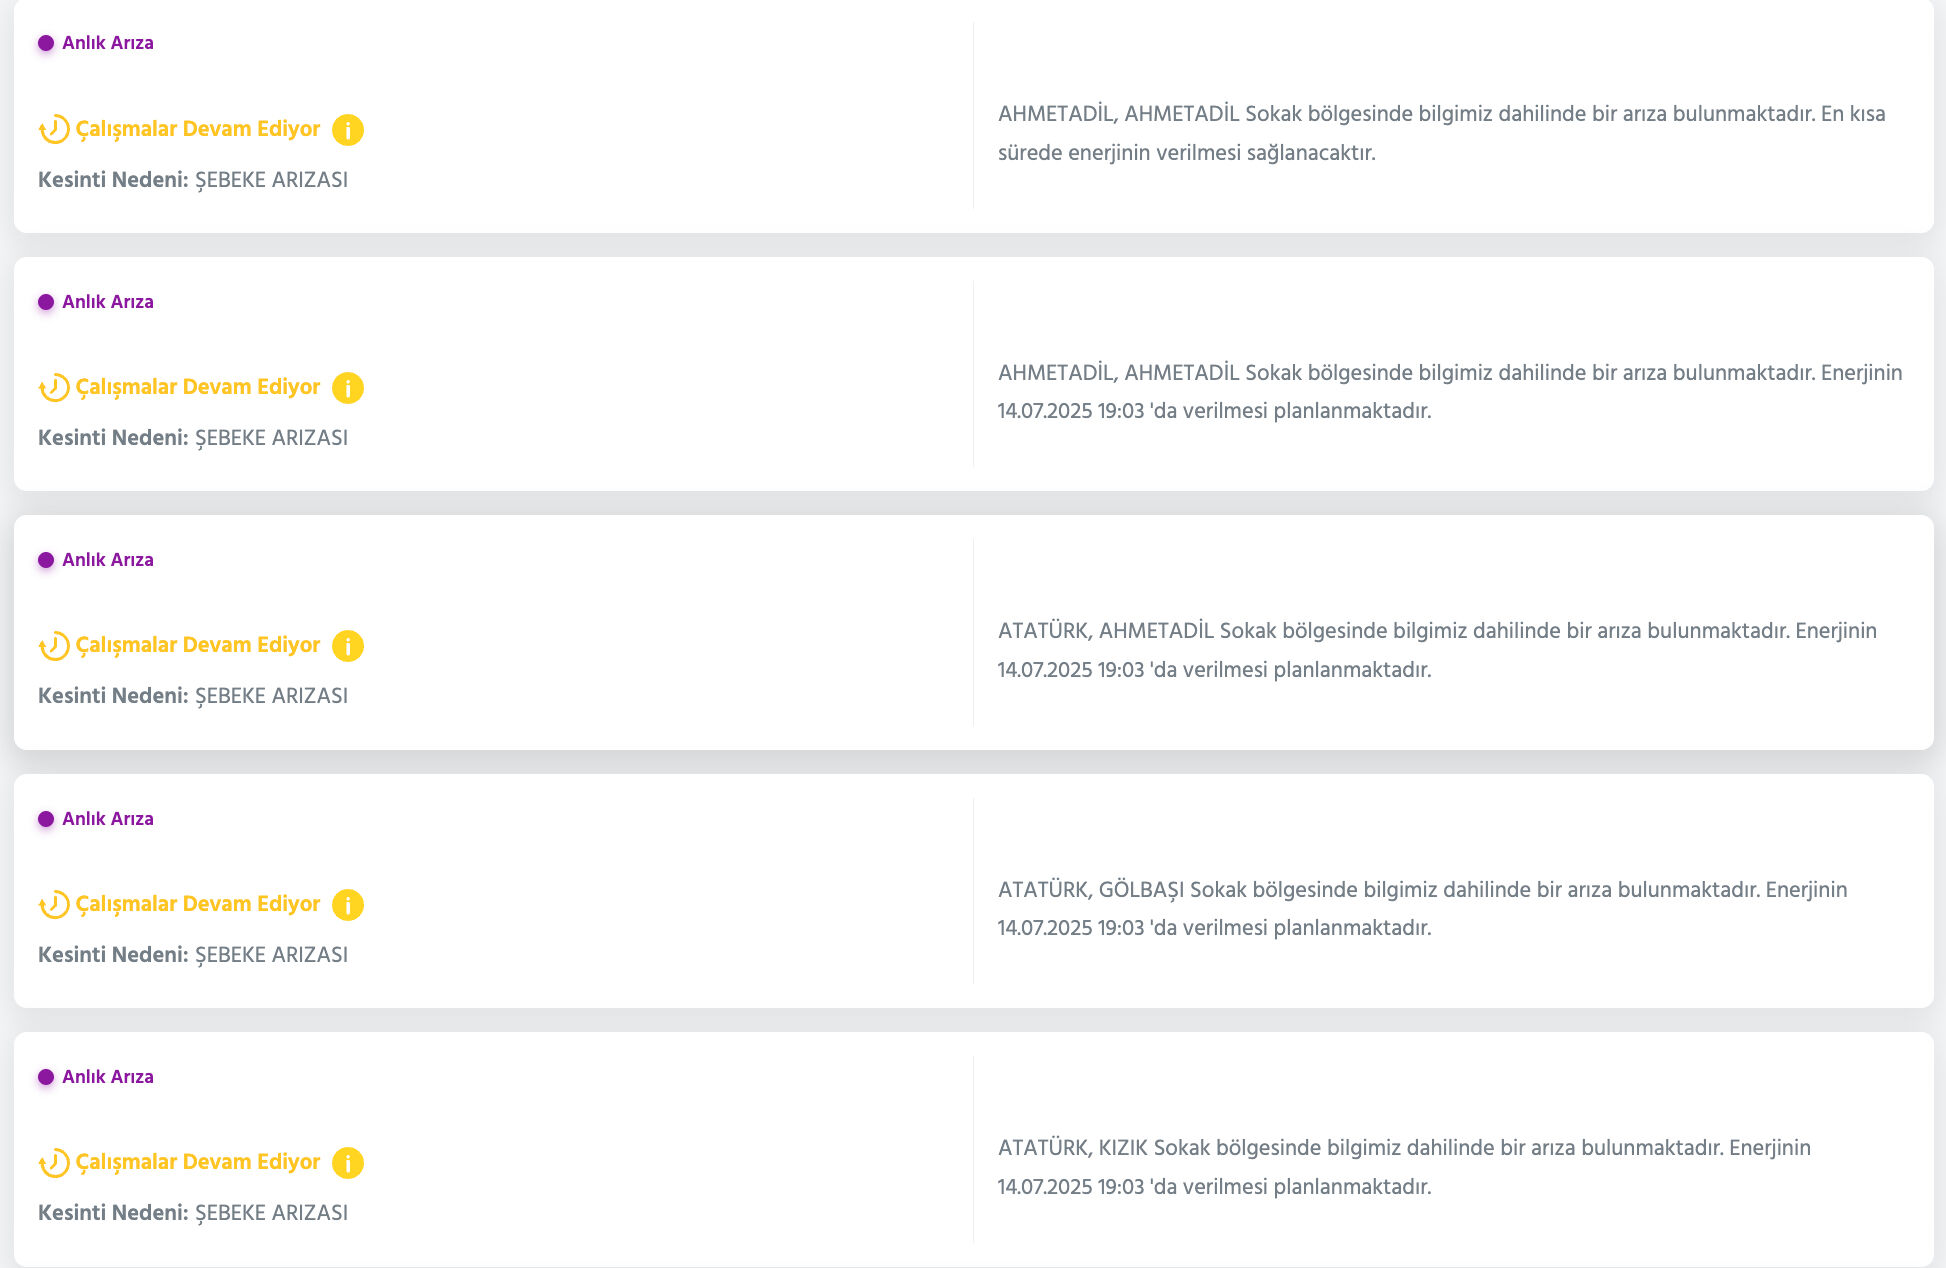Screen dimensions: 1946x1268
Task: Open info icon for the KIZIK Sokak outage
Action: tap(348, 1163)
